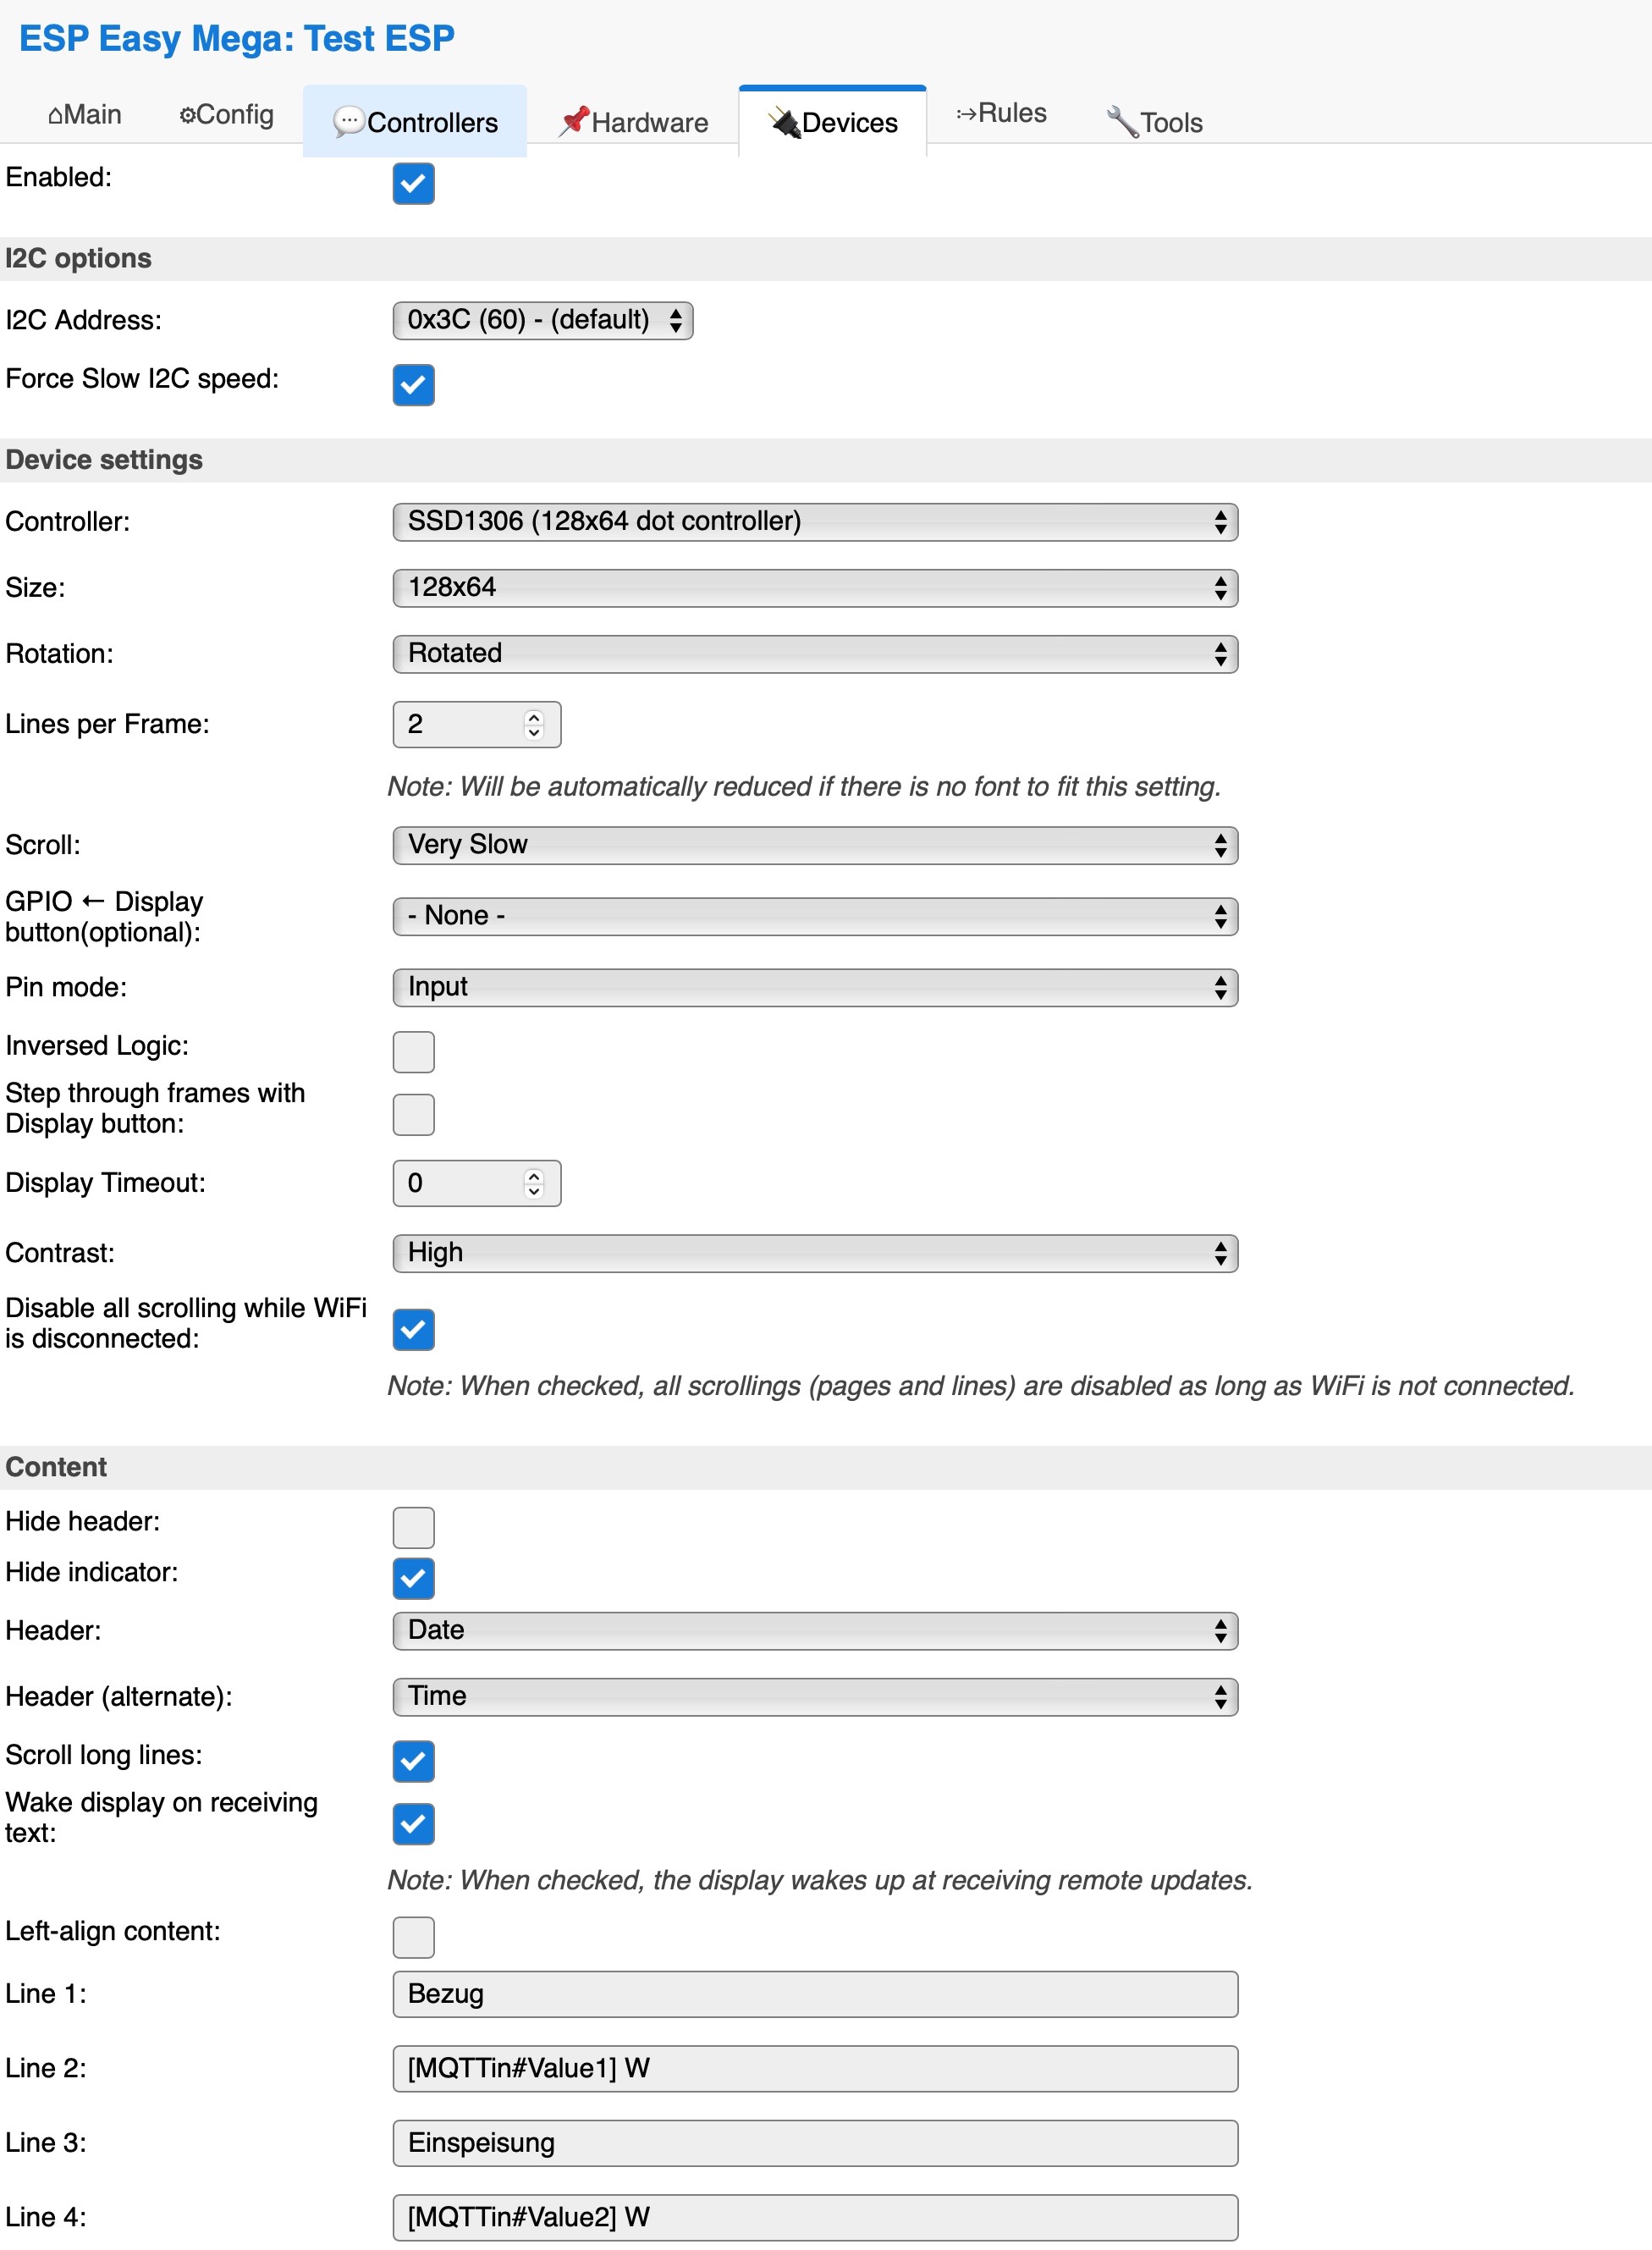
Task: Expand the I2C Address dropdown
Action: click(x=542, y=320)
